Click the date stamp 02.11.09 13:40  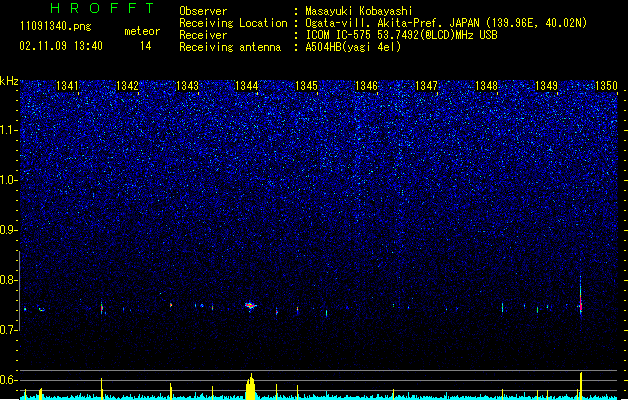point(61,46)
